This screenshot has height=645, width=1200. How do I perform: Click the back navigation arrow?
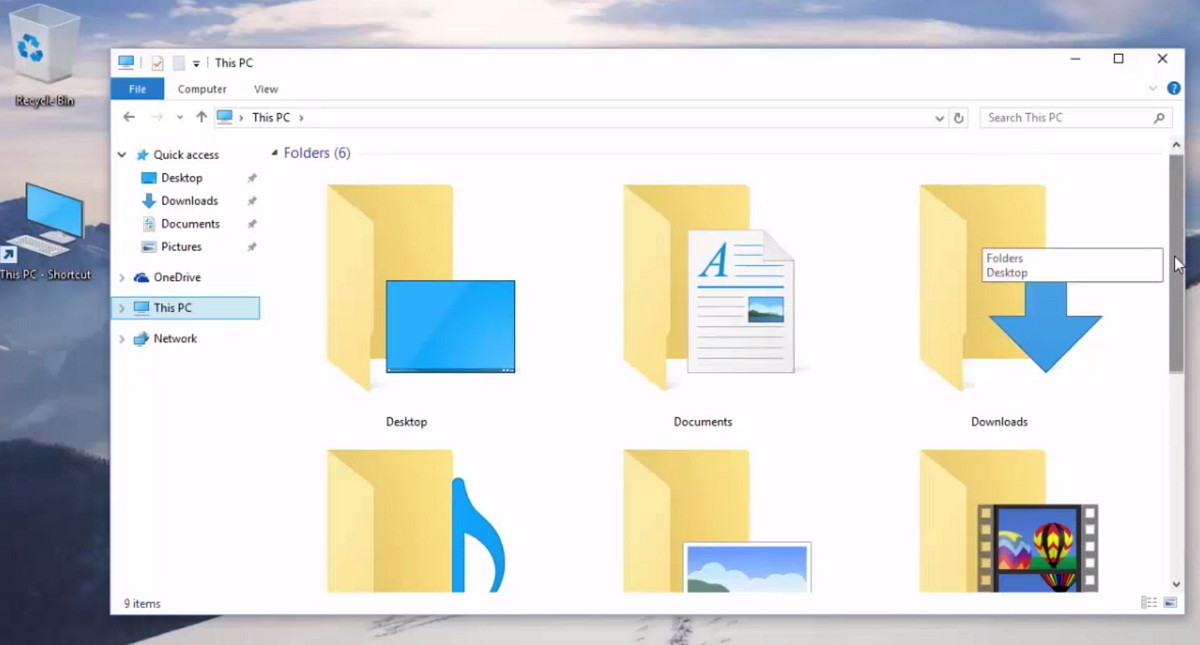tap(129, 117)
